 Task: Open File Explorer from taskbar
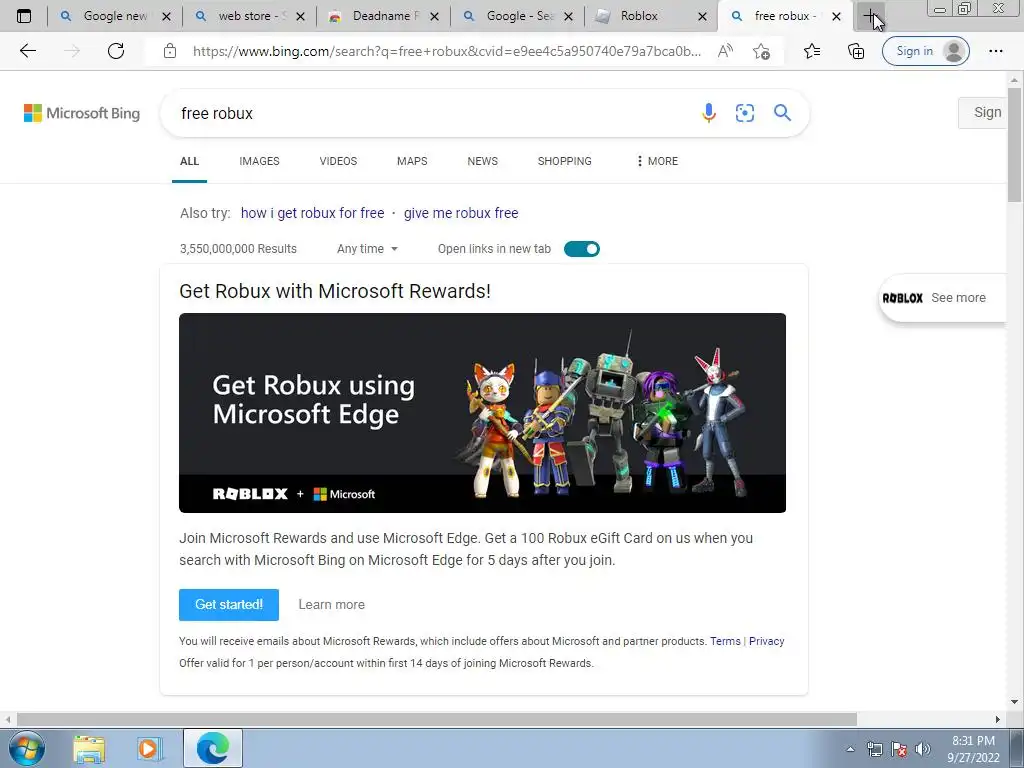point(89,749)
